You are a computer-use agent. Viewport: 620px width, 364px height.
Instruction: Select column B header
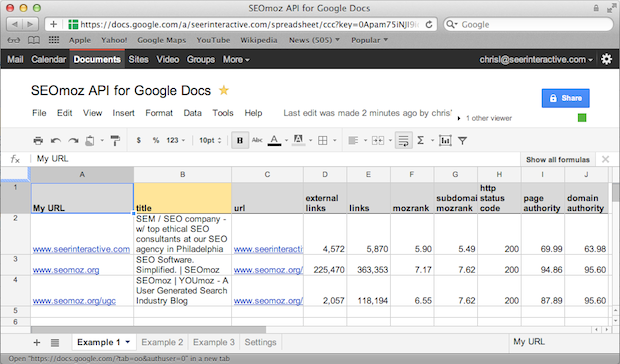pos(183,174)
